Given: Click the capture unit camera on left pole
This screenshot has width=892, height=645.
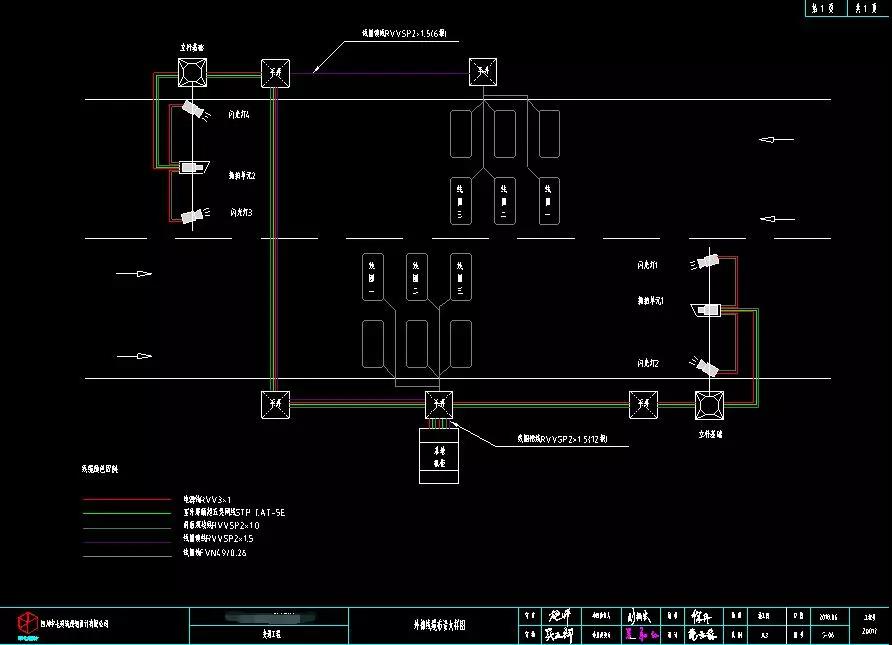Looking at the screenshot, I should point(191,169).
